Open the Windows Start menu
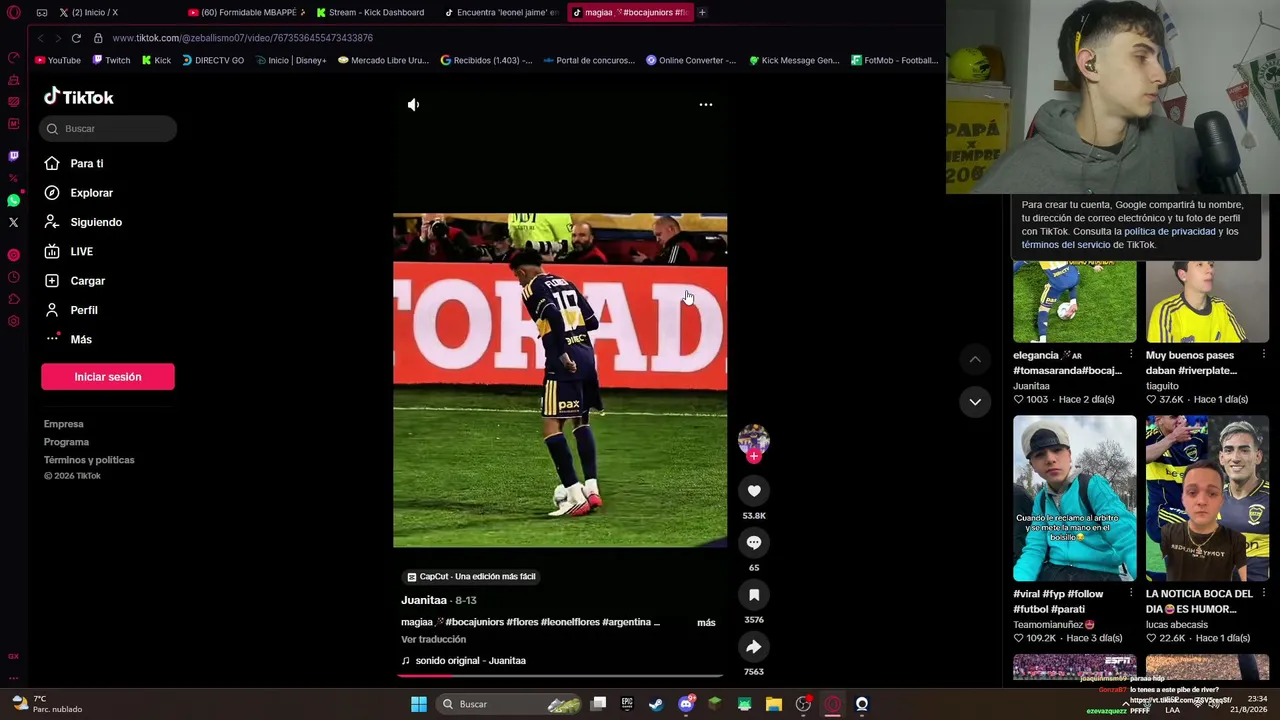Image resolution: width=1280 pixels, height=720 pixels. [419, 704]
